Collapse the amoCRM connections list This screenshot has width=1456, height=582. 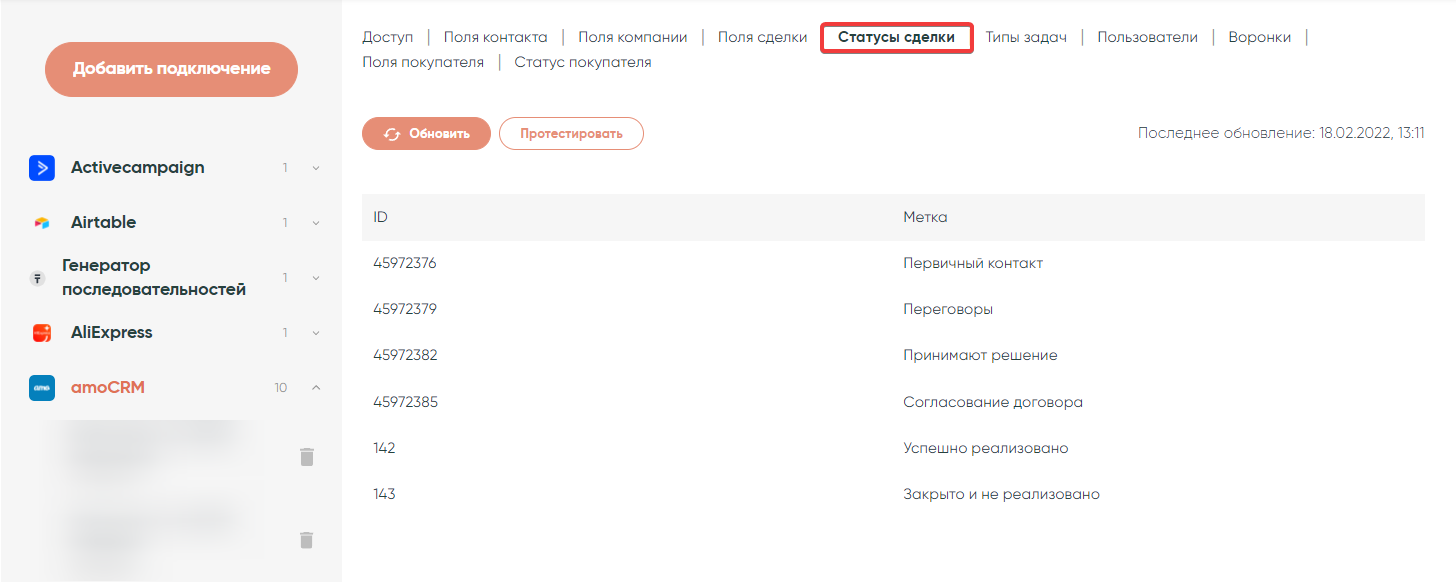pyautogui.click(x=316, y=388)
